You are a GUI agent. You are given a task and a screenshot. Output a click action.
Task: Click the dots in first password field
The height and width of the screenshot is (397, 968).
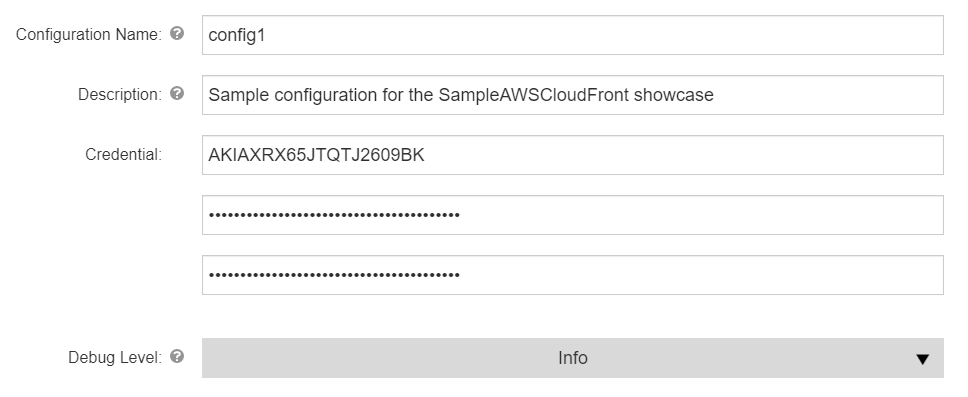(x=333, y=215)
